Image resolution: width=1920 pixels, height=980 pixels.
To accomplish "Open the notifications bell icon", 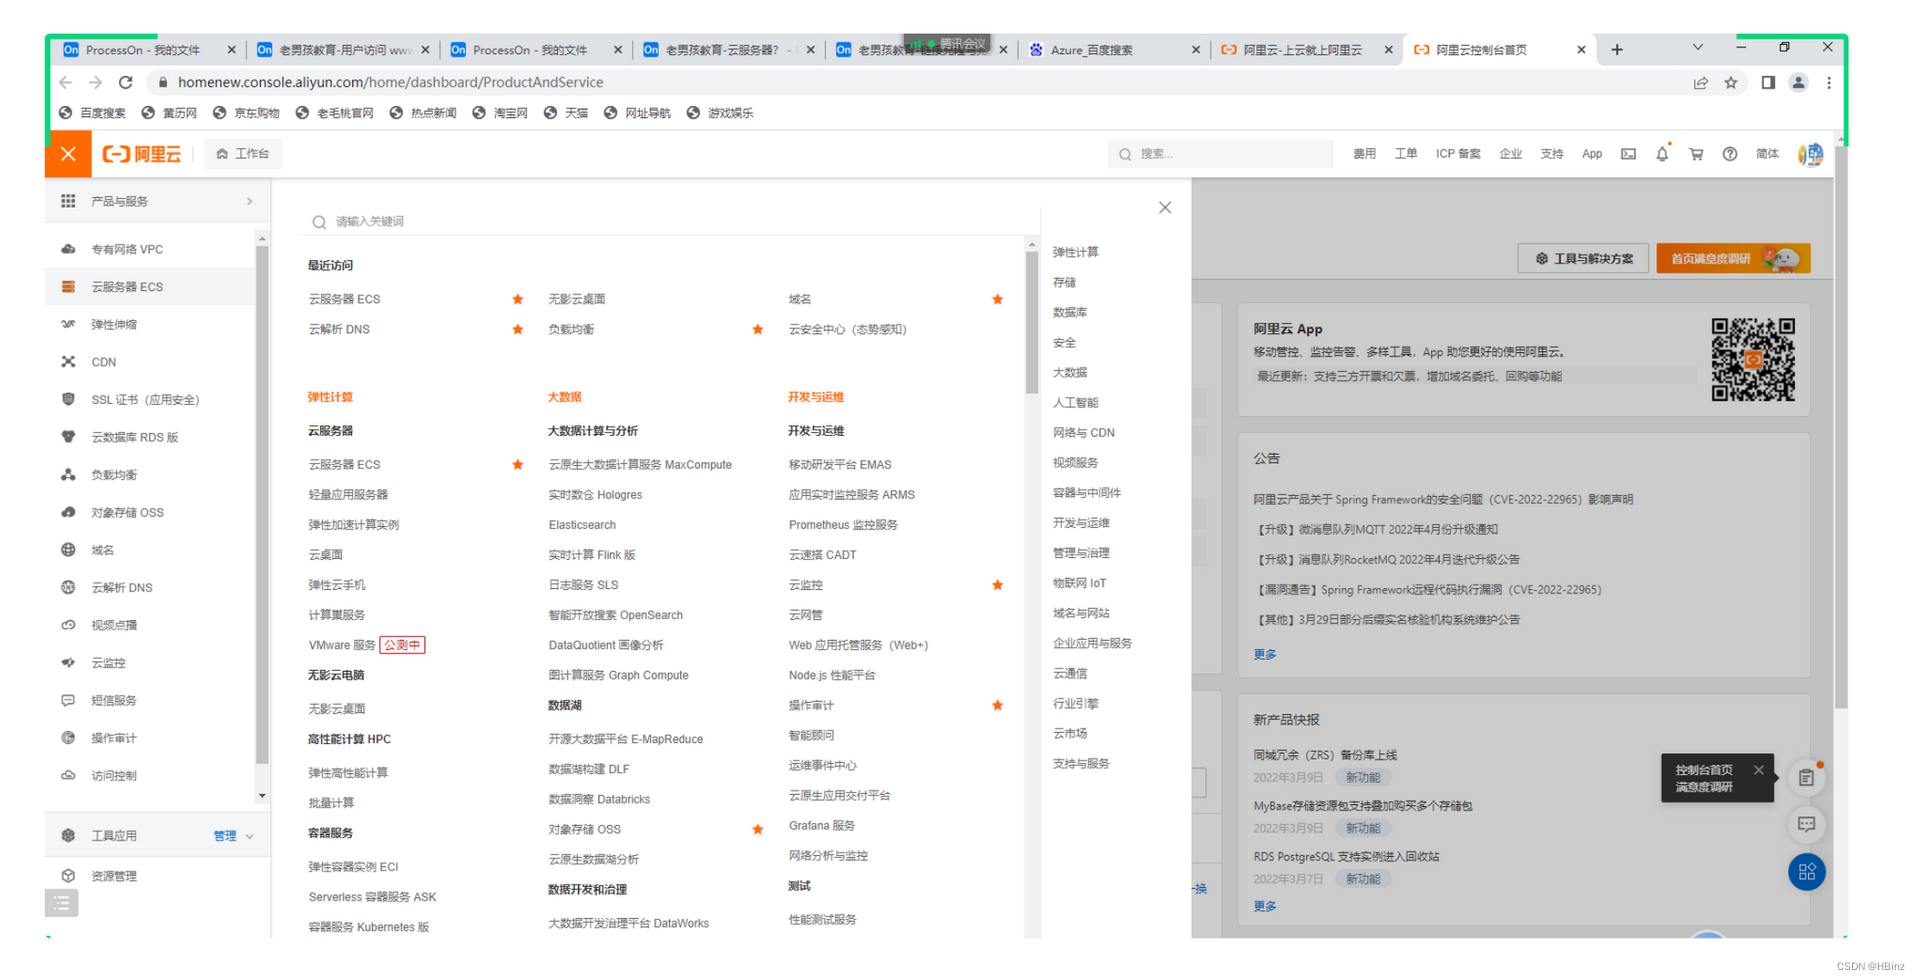I will (x=1662, y=154).
